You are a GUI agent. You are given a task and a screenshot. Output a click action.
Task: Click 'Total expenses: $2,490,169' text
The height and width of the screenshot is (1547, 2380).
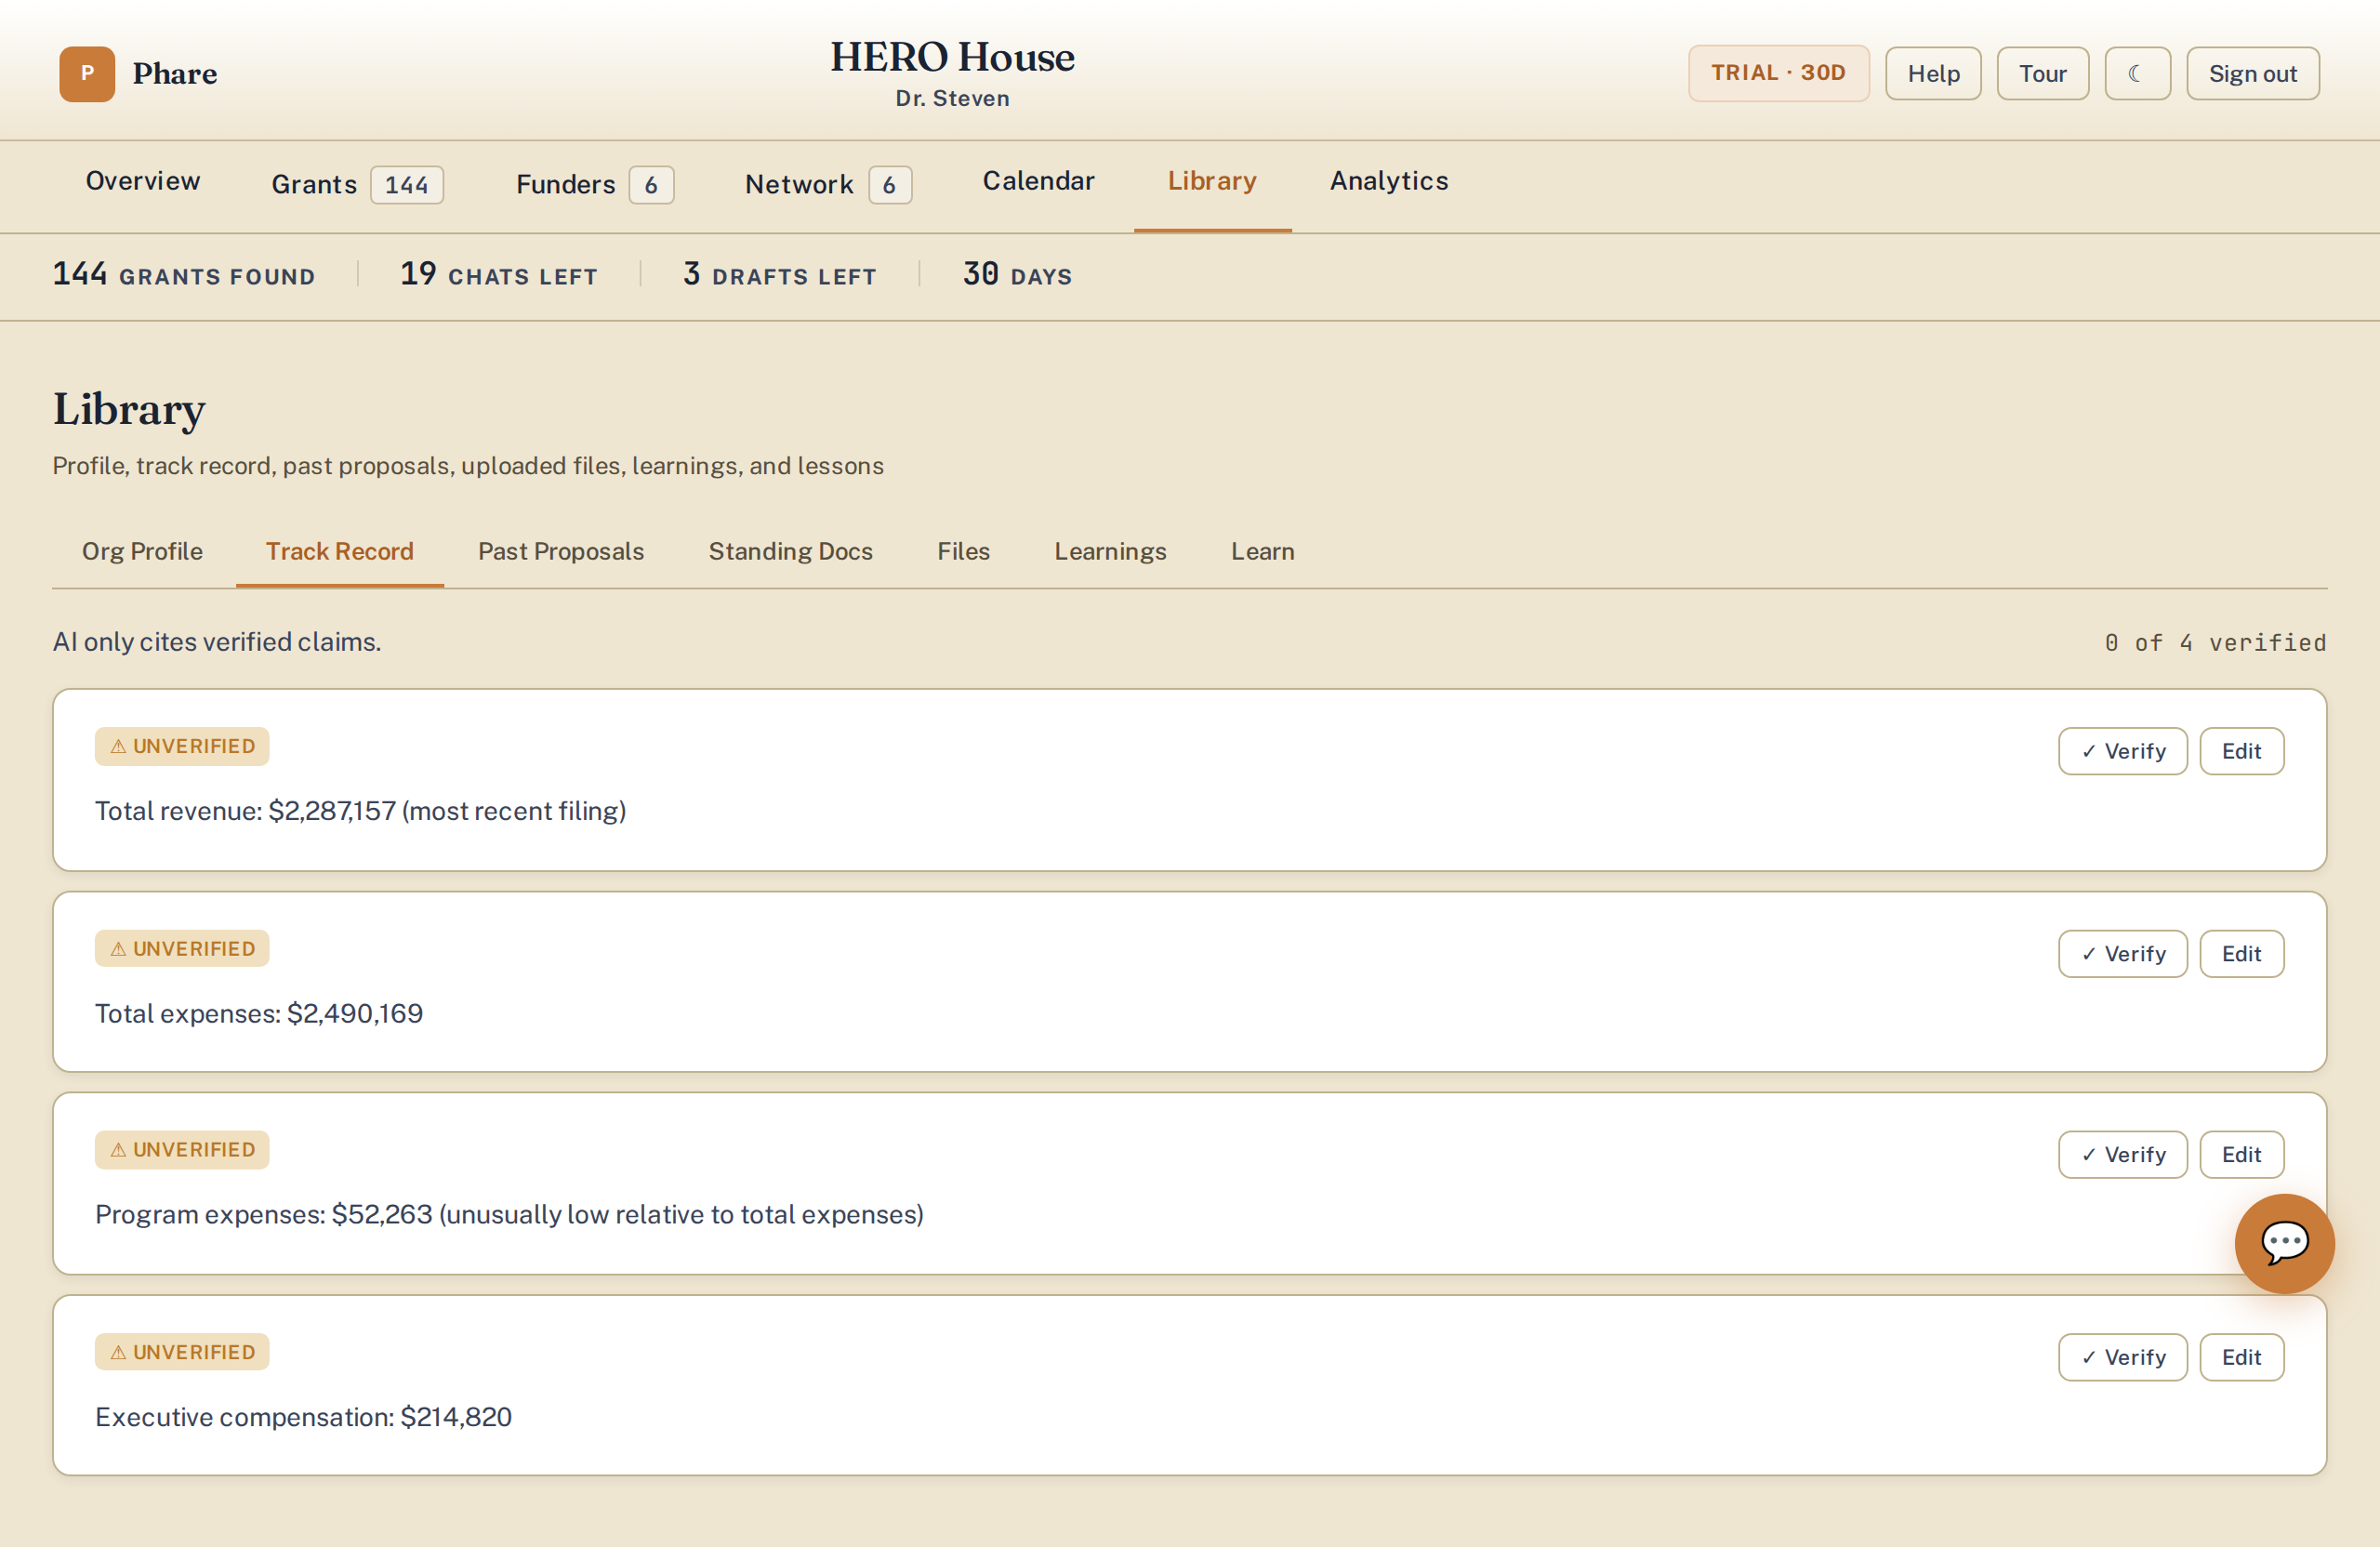259,1014
